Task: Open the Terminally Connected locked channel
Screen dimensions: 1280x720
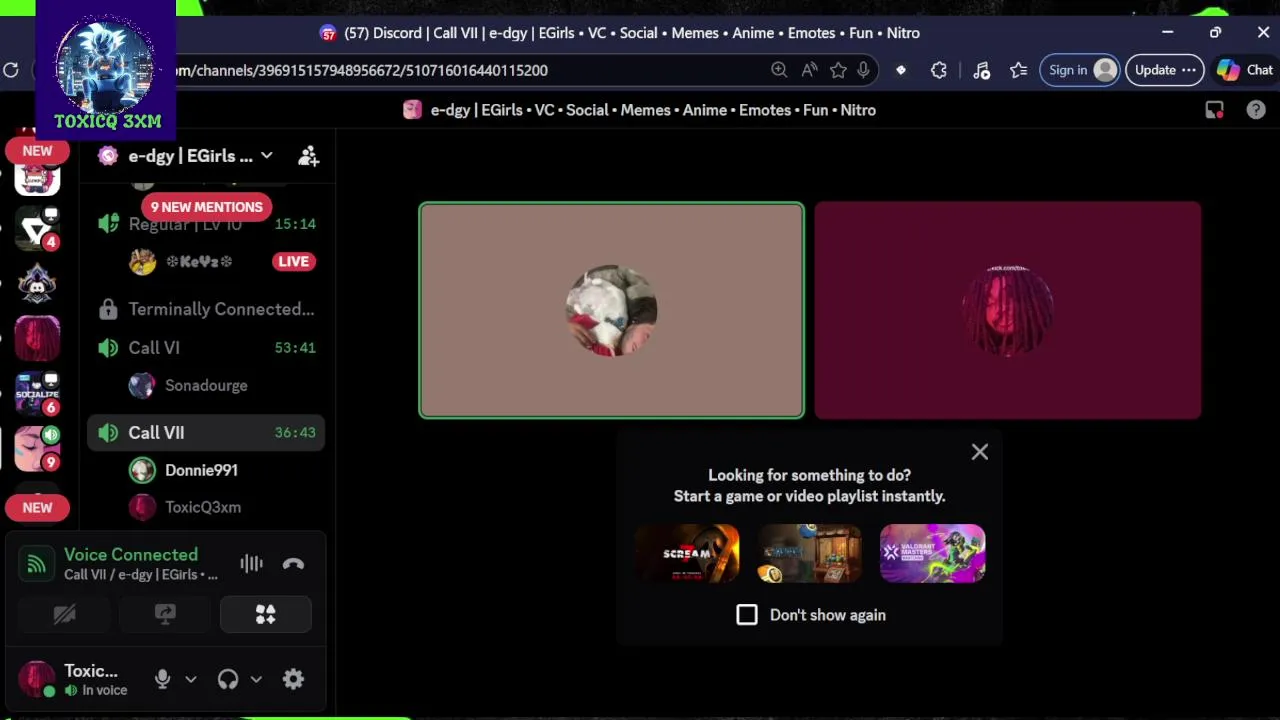Action: (x=207, y=309)
